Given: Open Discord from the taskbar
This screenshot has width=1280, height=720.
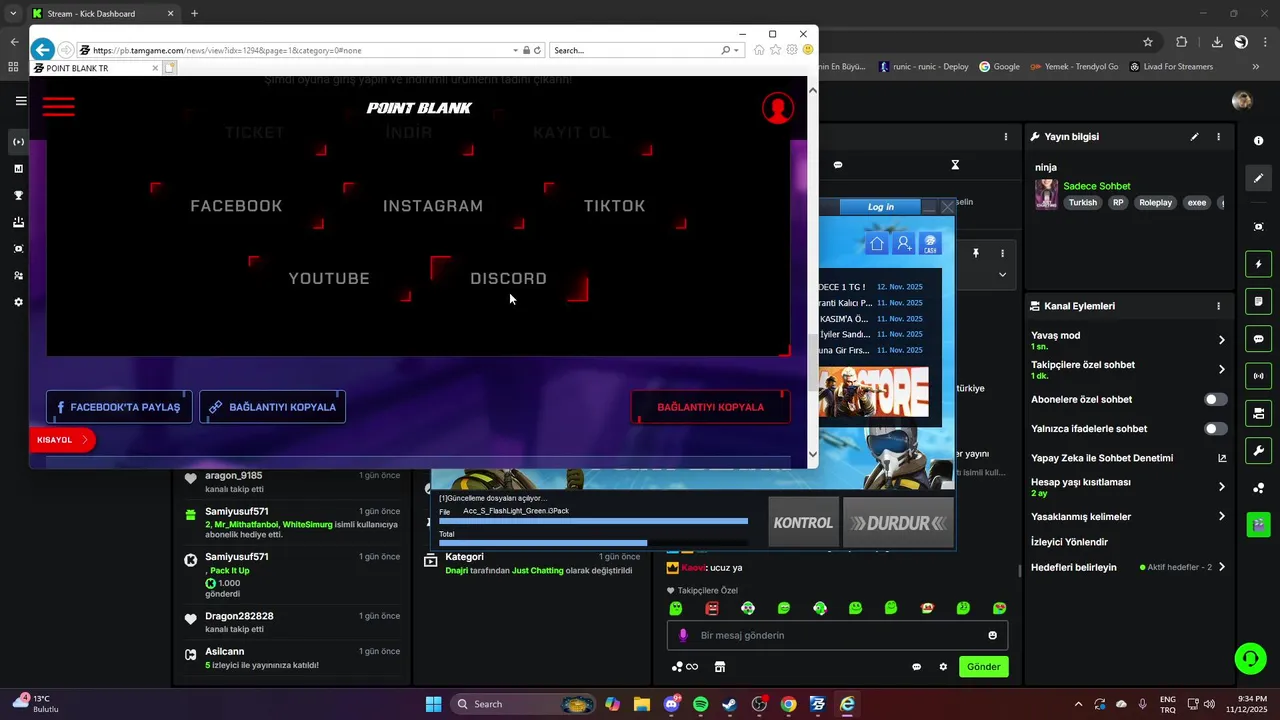Looking at the screenshot, I should 671,704.
